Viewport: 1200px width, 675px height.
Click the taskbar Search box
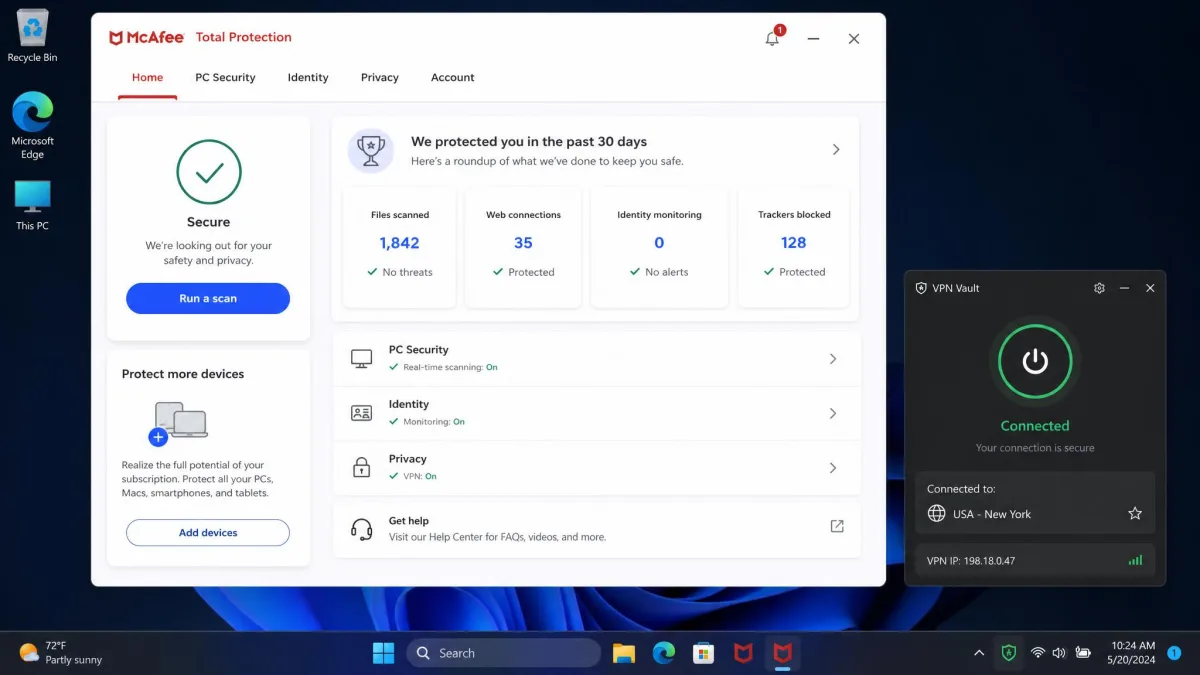[x=504, y=653]
